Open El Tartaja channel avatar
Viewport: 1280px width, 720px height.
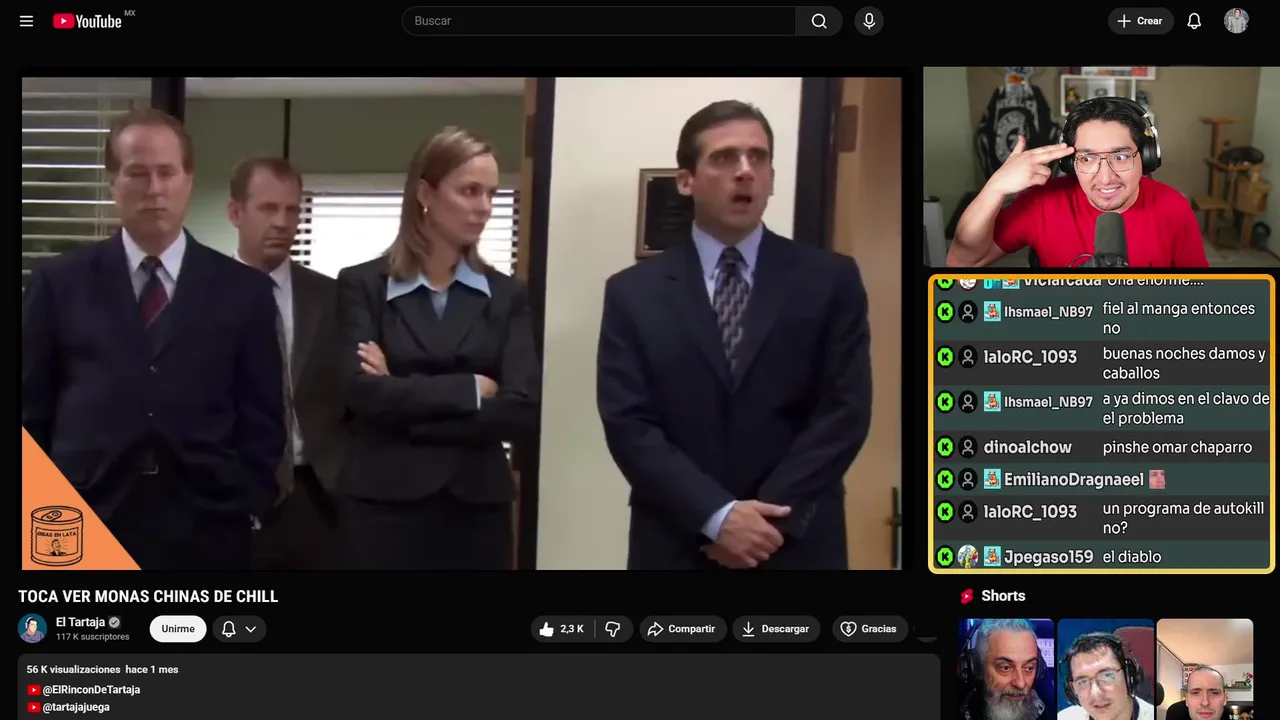(x=32, y=628)
